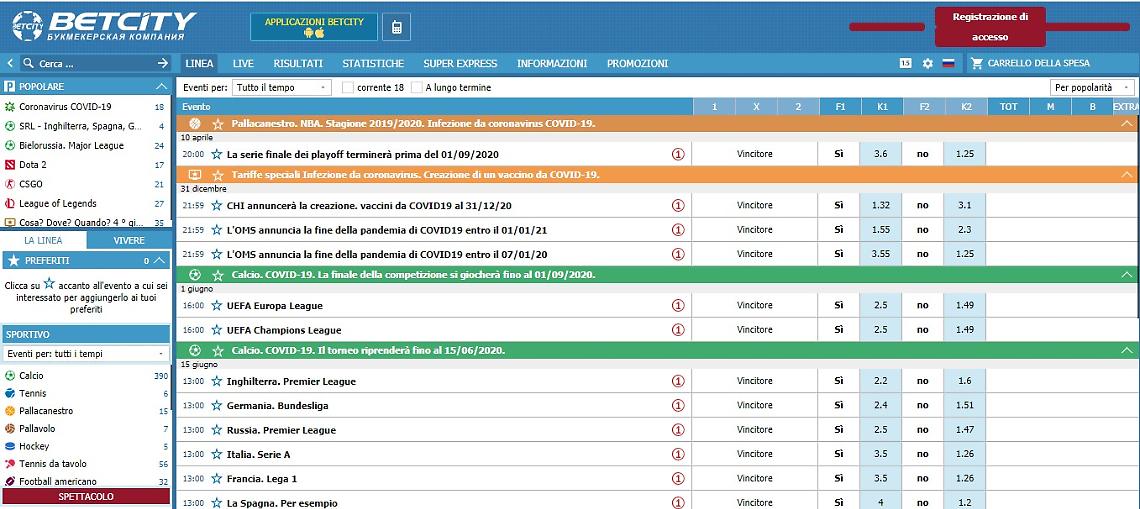Favorite the Pallacanestro NBA section header star
This screenshot has height=509, width=1140.
217,124
